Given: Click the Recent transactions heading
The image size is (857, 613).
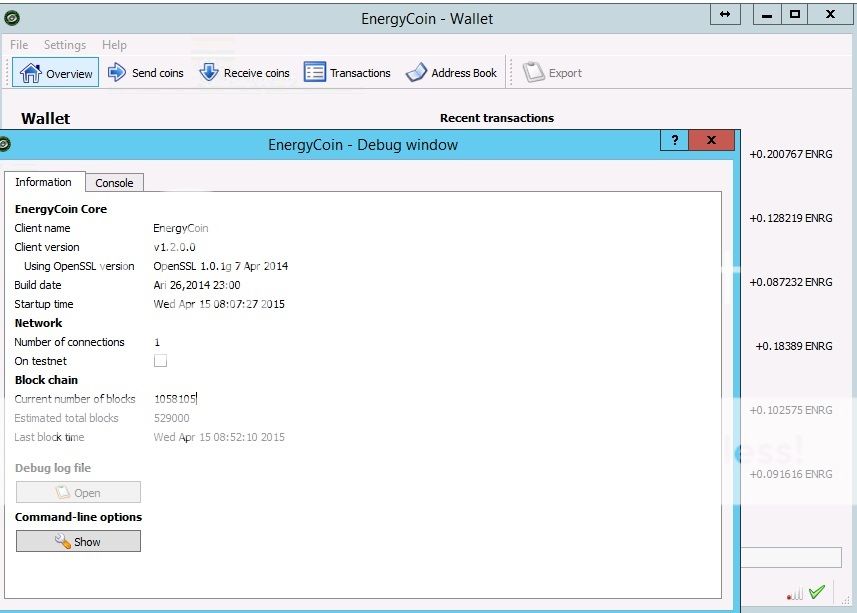Looking at the screenshot, I should click(x=497, y=118).
